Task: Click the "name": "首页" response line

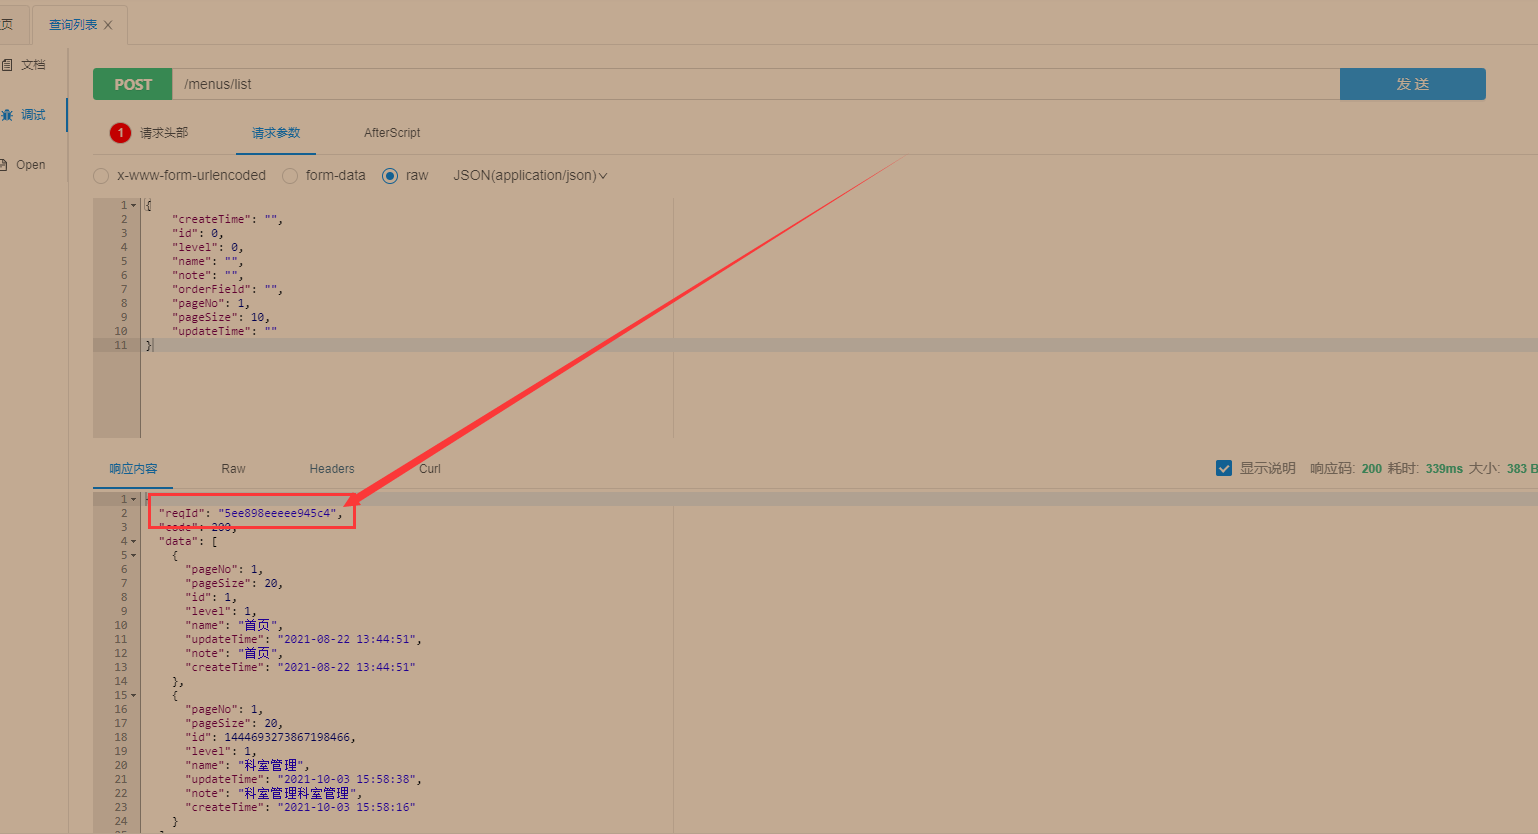Action: pos(234,625)
